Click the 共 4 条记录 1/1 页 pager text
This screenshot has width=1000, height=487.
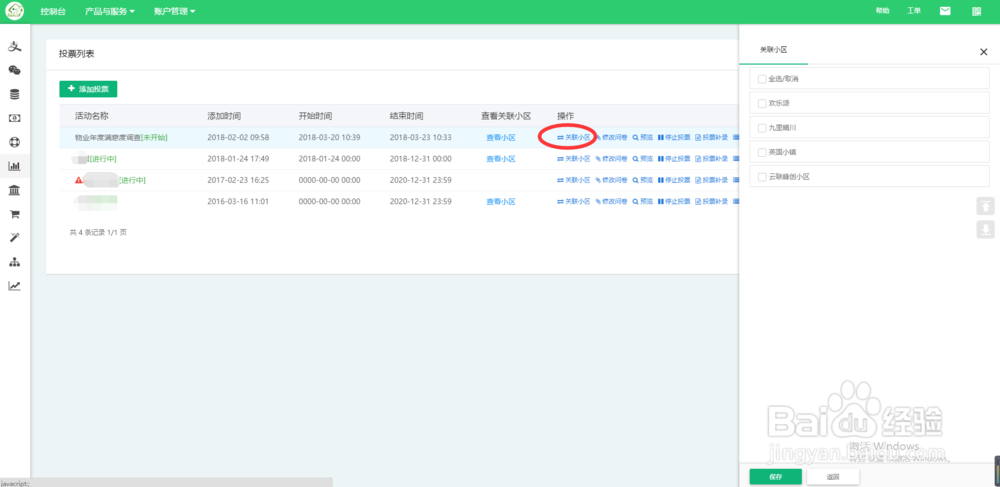point(98,233)
